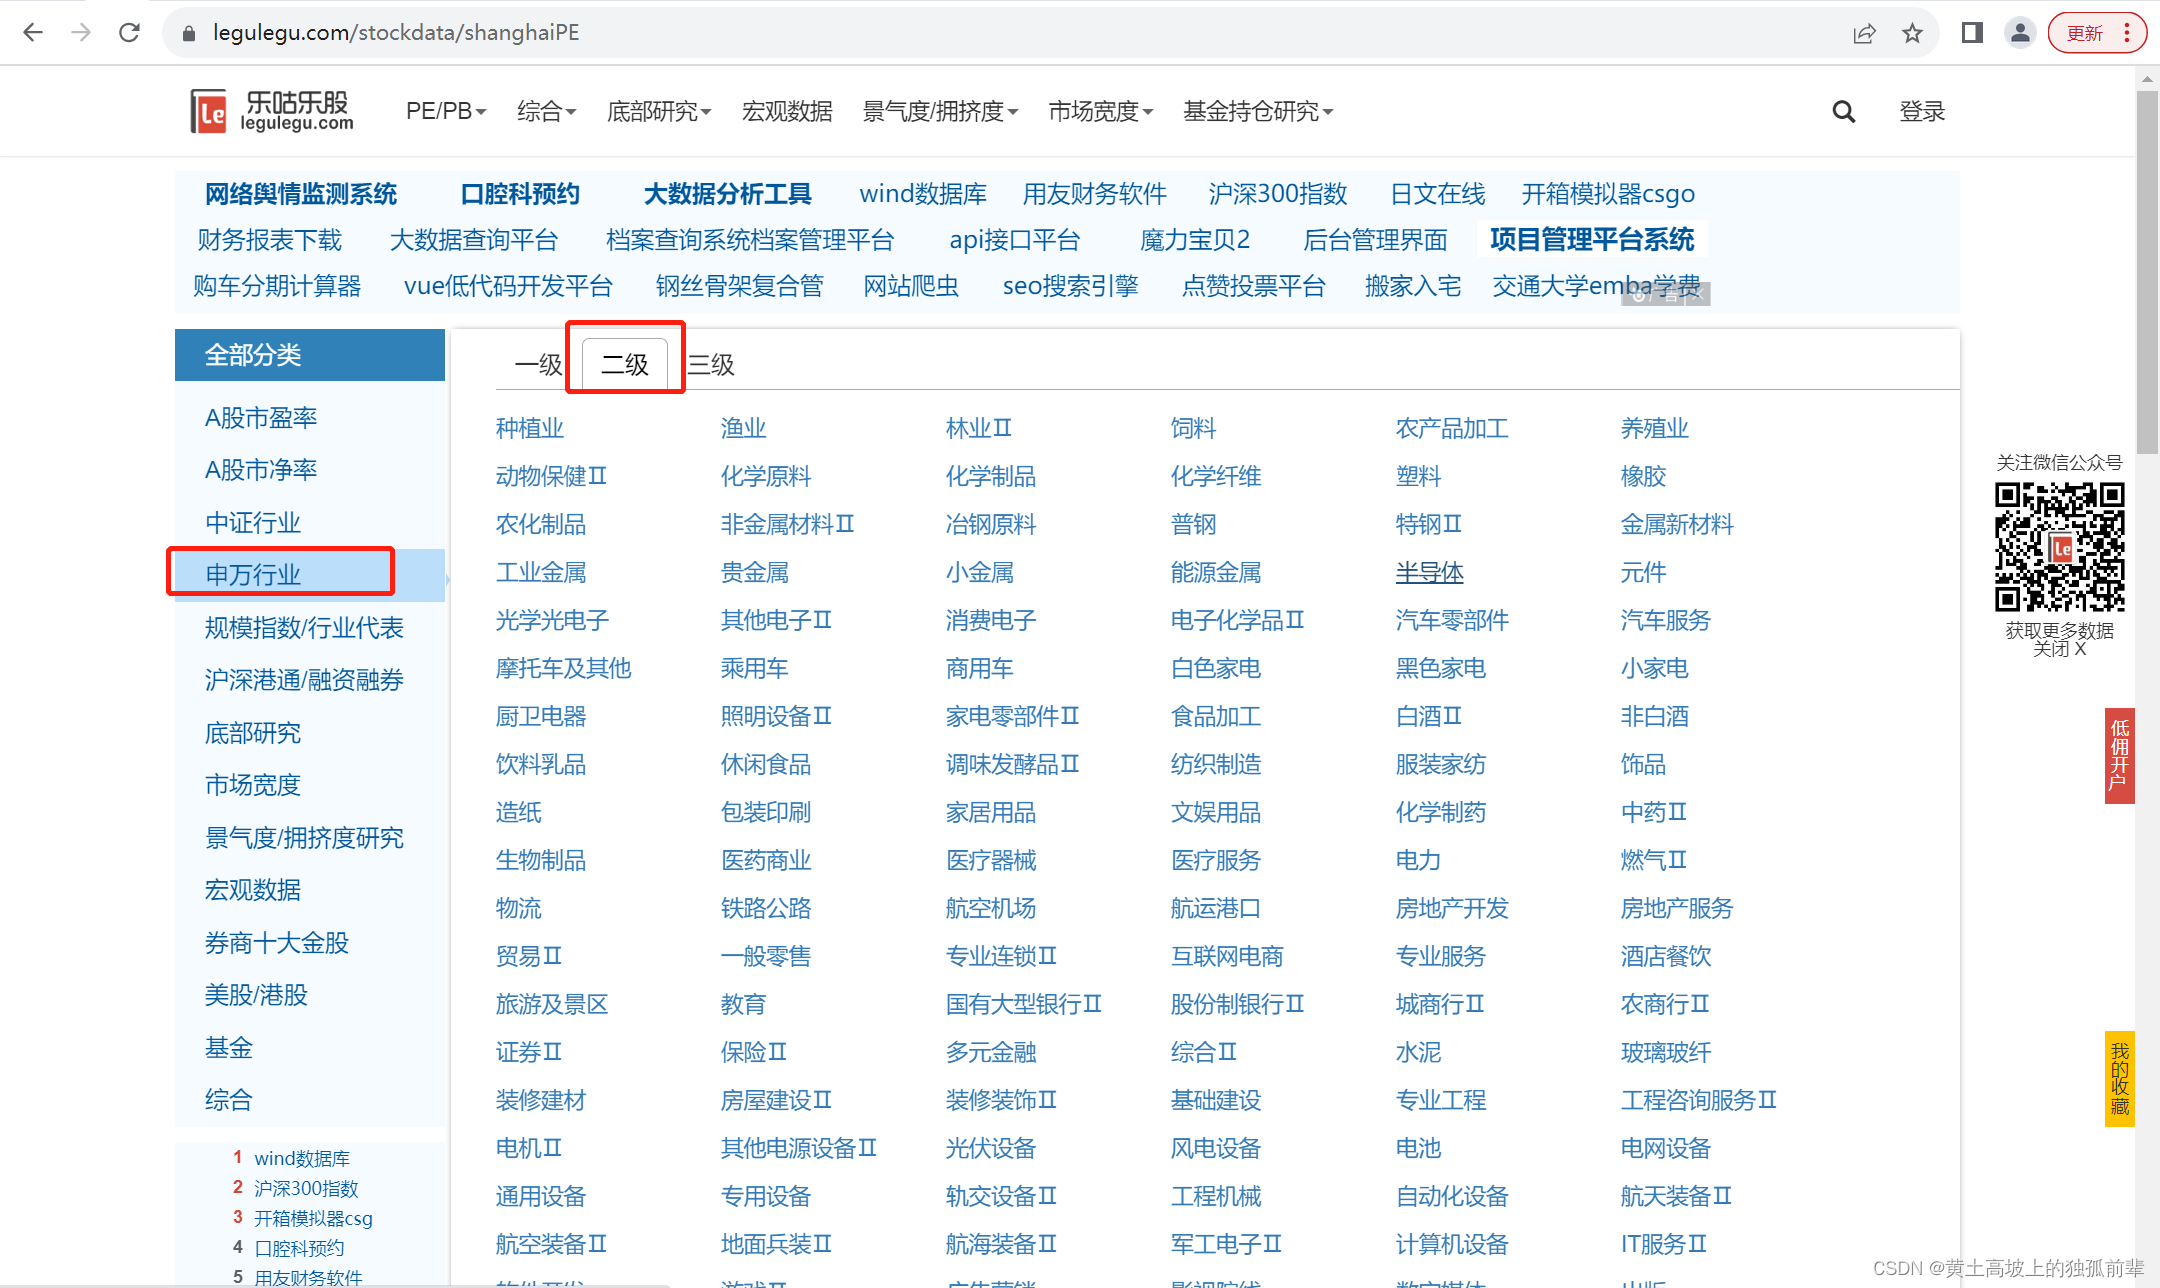Image resolution: width=2160 pixels, height=1288 pixels.
Task: Switch to the 一级 tab
Action: 538,365
